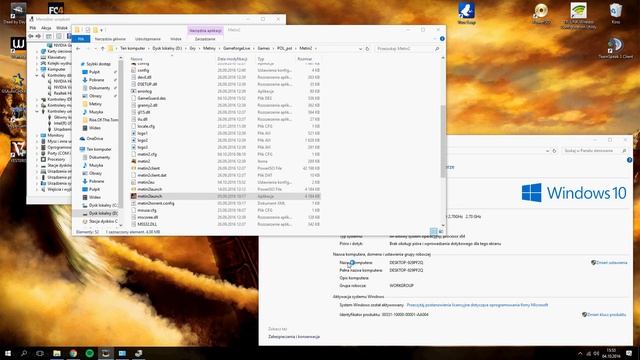640x360 pixels.
Task: Switch to Widok tab in File Explorer
Action: coord(176,39)
